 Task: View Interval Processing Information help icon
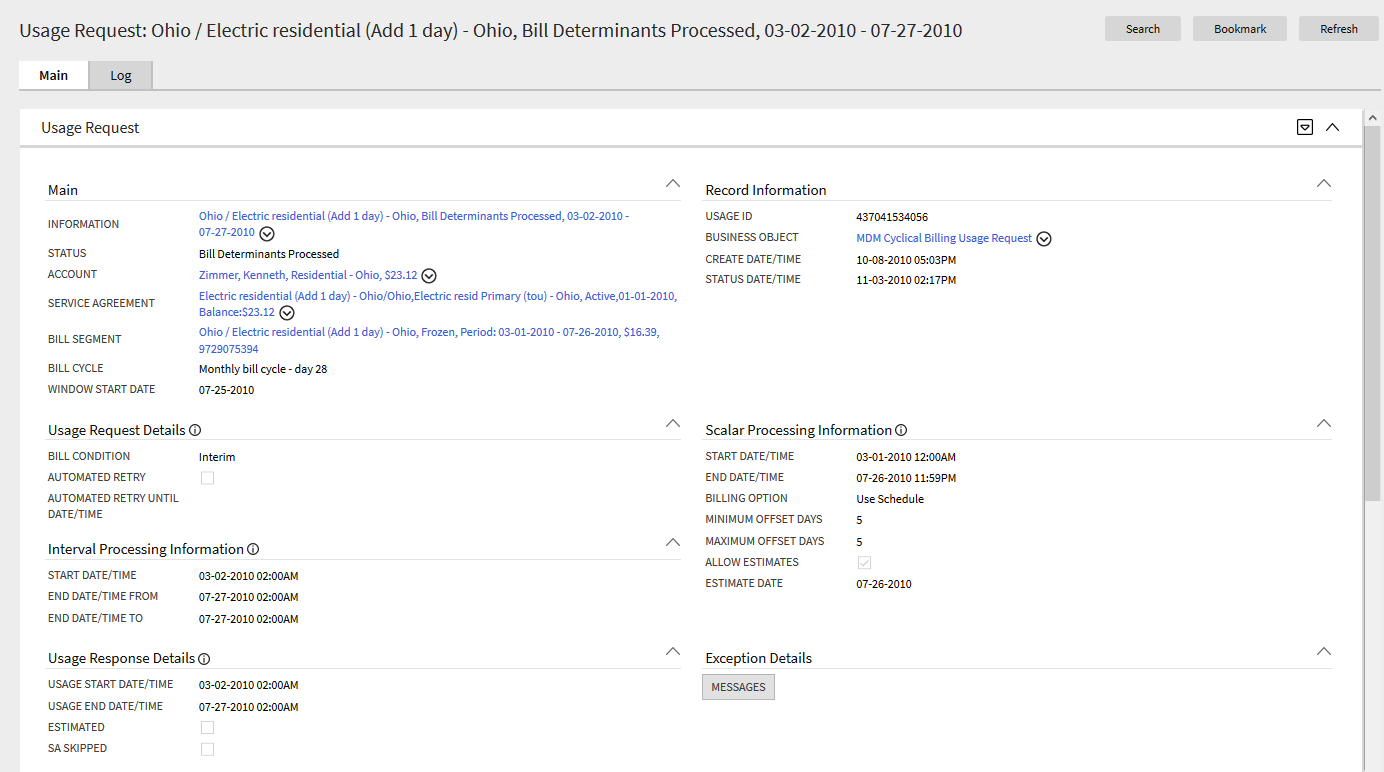253,548
